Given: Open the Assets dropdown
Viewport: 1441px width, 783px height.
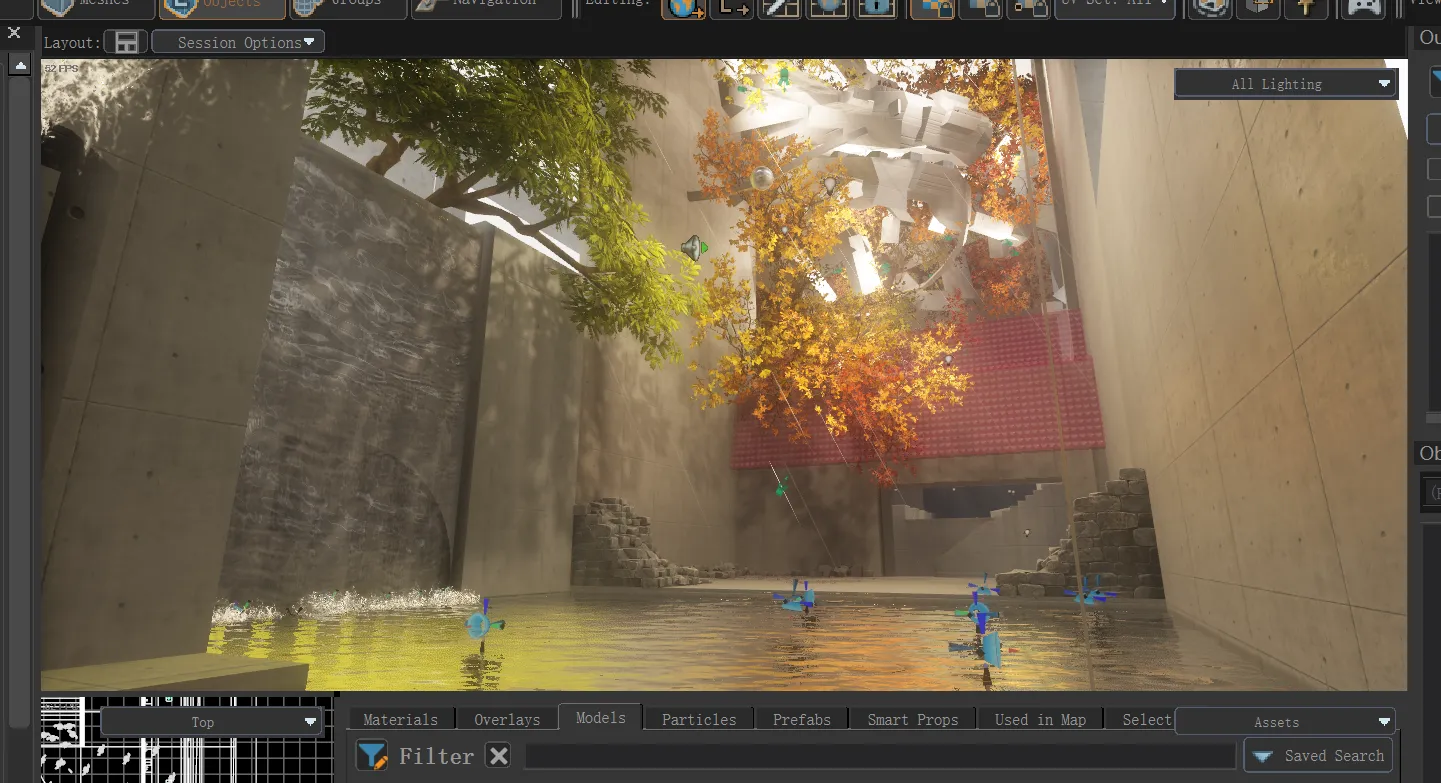Looking at the screenshot, I should [x=1286, y=721].
